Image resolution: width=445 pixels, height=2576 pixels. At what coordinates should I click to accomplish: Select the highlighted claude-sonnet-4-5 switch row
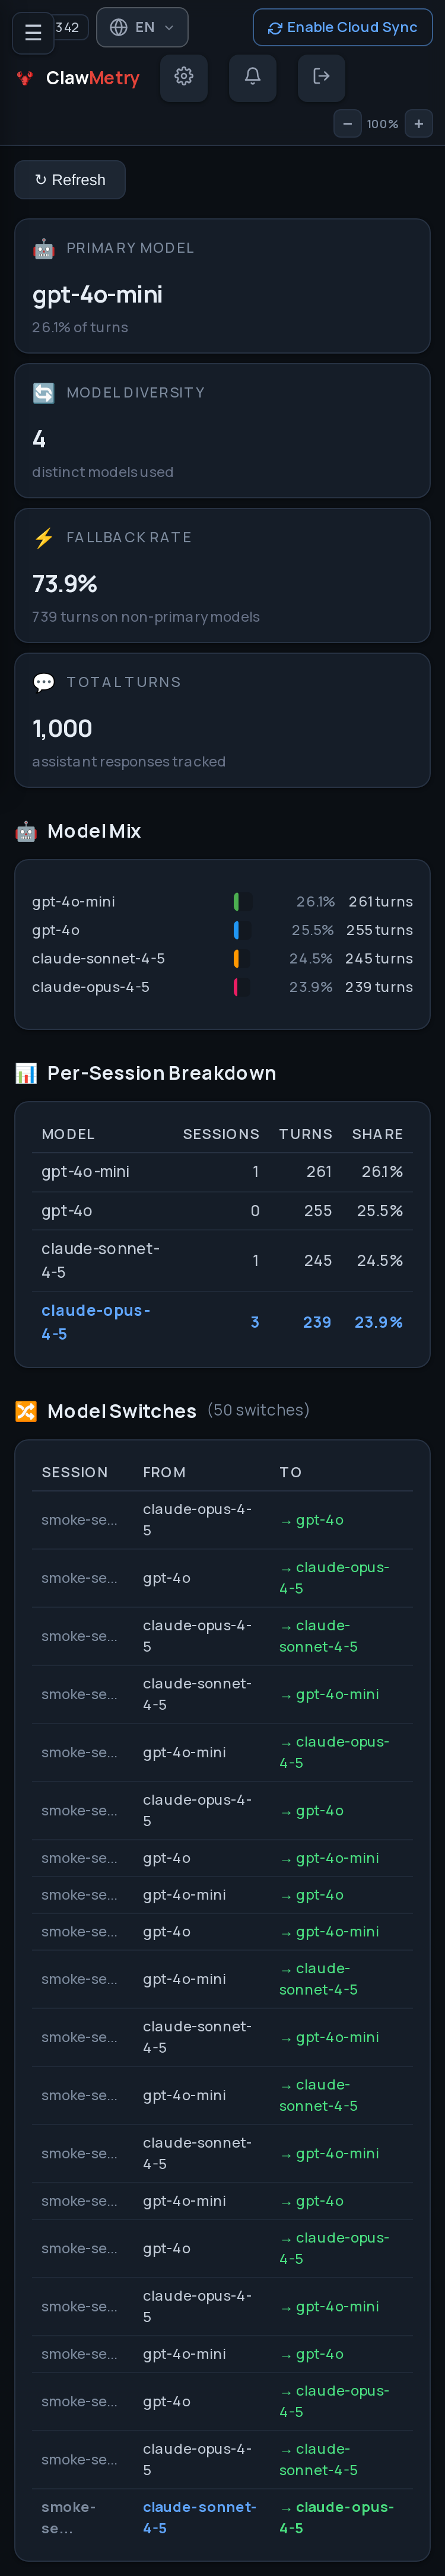(222, 2517)
